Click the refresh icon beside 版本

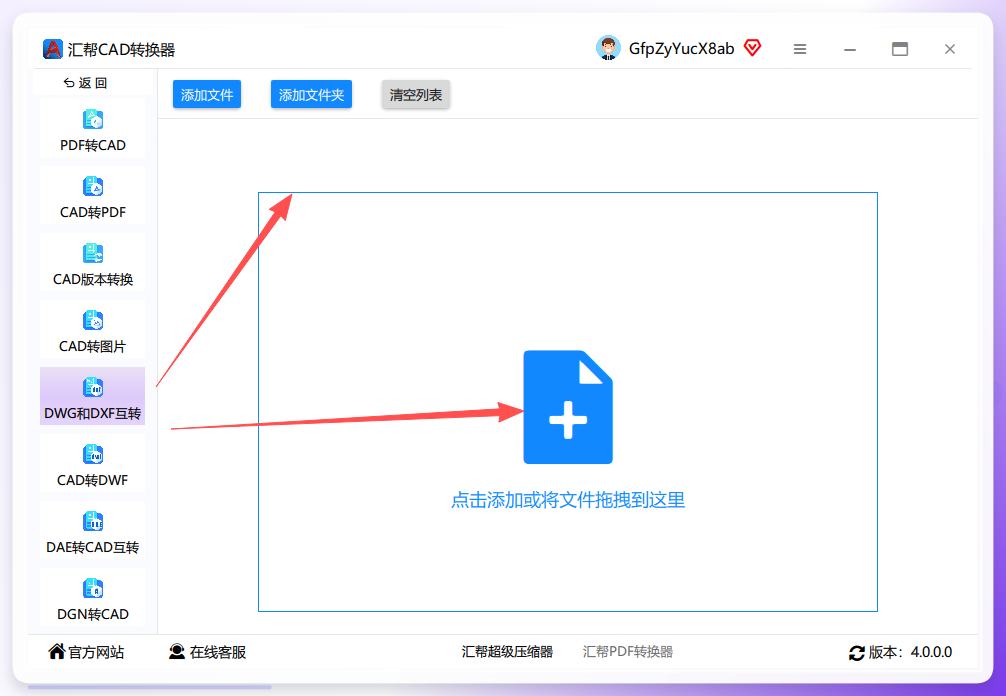(857, 653)
